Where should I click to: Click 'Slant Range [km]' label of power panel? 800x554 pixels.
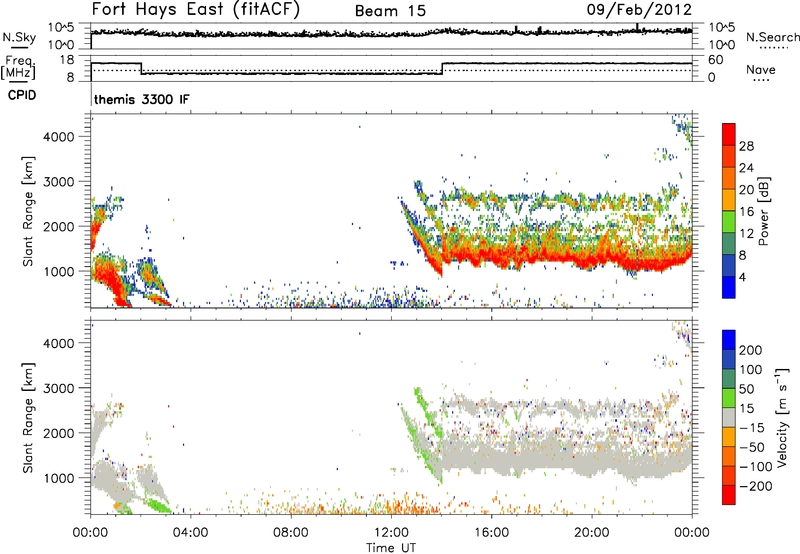pos(28,211)
